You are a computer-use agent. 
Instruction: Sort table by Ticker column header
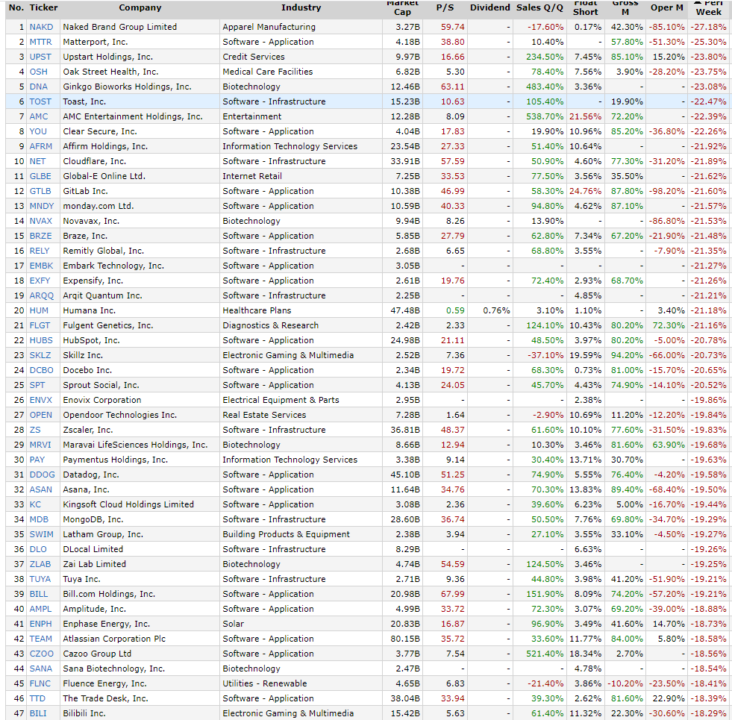point(43,7)
